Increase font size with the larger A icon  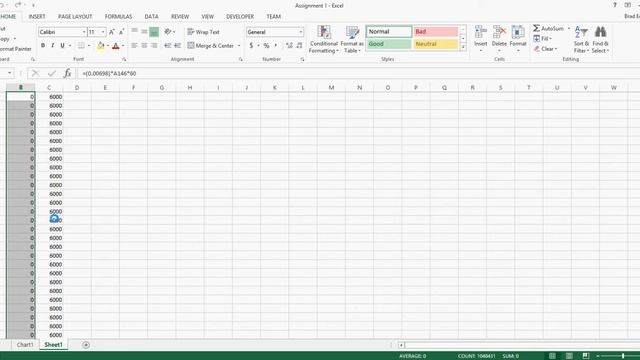click(x=112, y=32)
